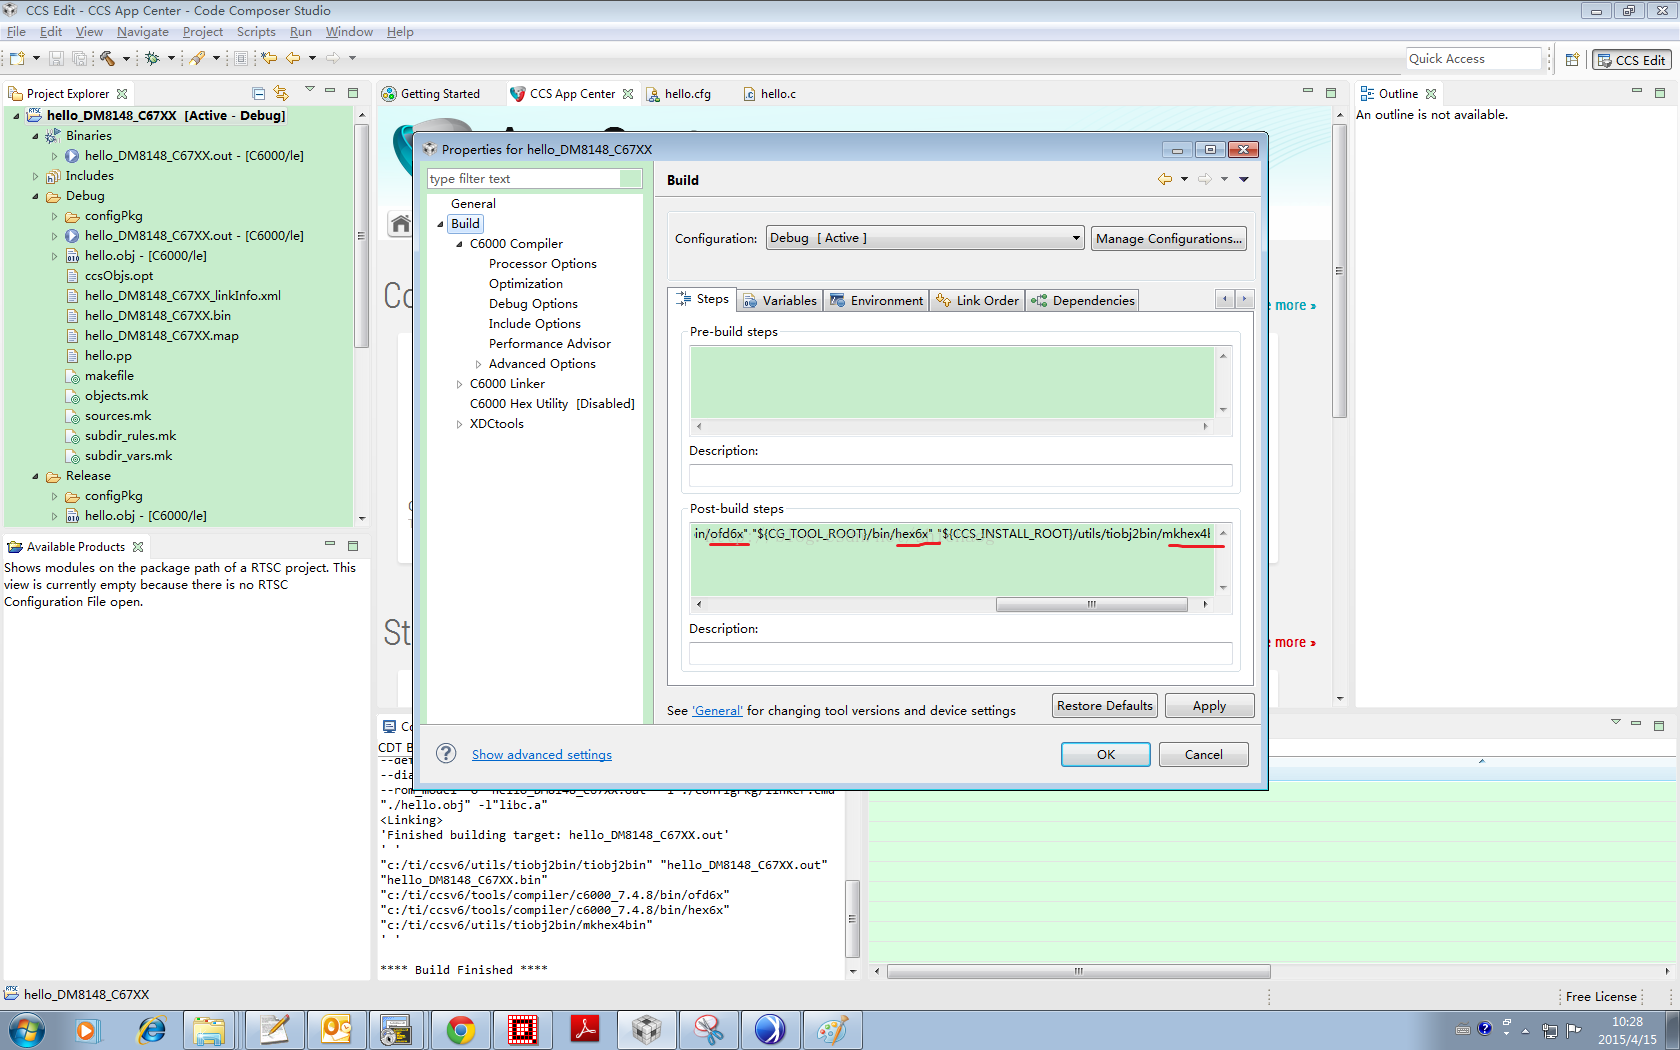The image size is (1680, 1050).
Task: Switch to the Link Order tab
Action: coord(976,301)
